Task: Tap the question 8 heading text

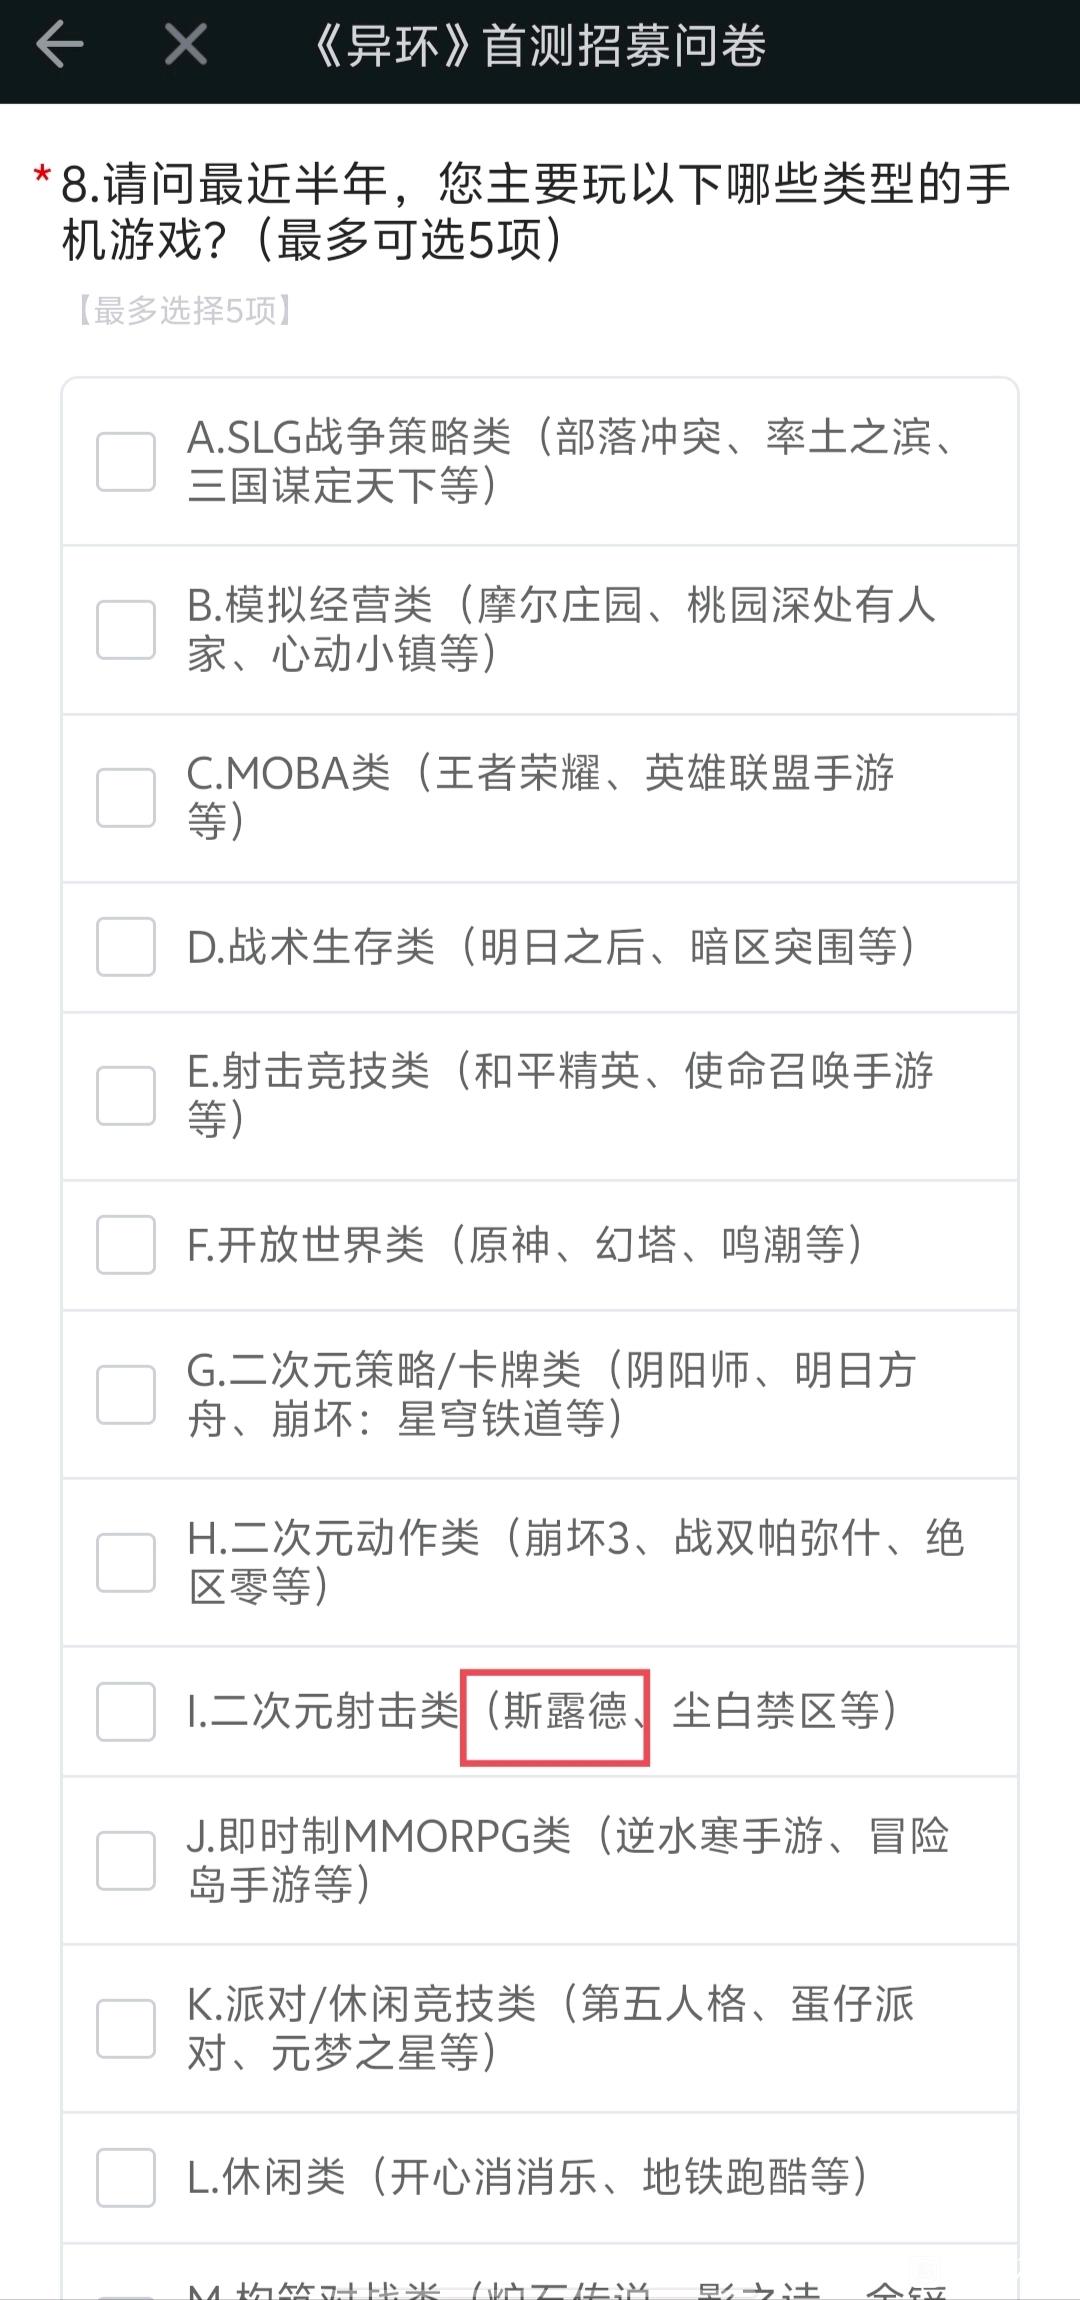Action: pos(536,212)
